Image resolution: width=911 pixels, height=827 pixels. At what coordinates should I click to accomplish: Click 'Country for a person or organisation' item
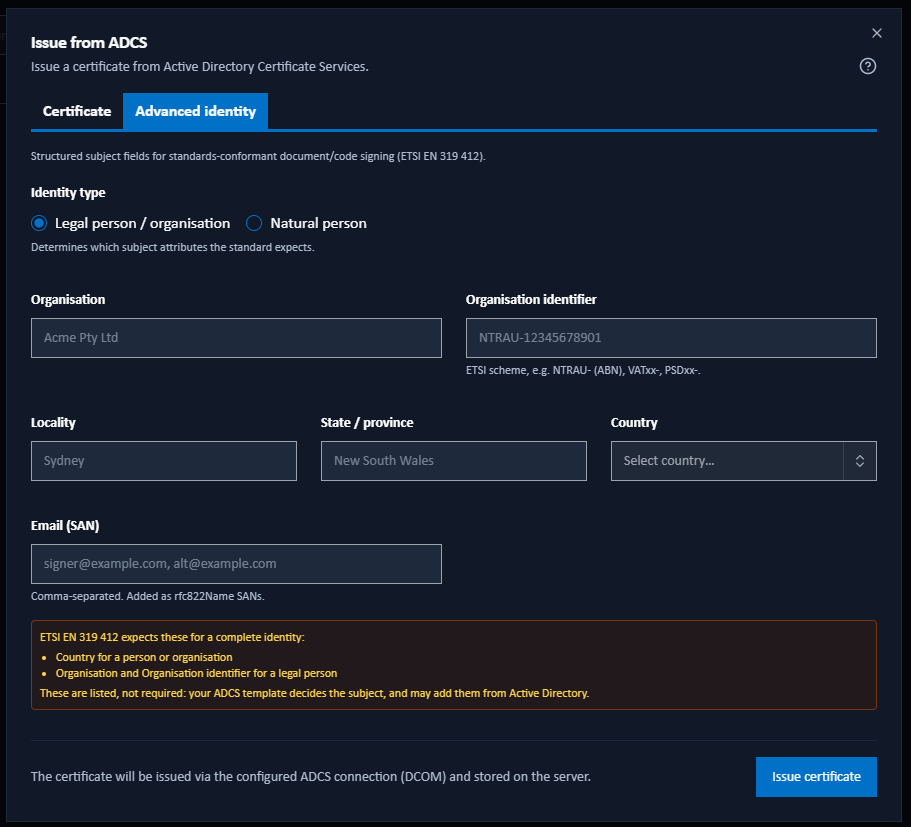[x=144, y=657]
